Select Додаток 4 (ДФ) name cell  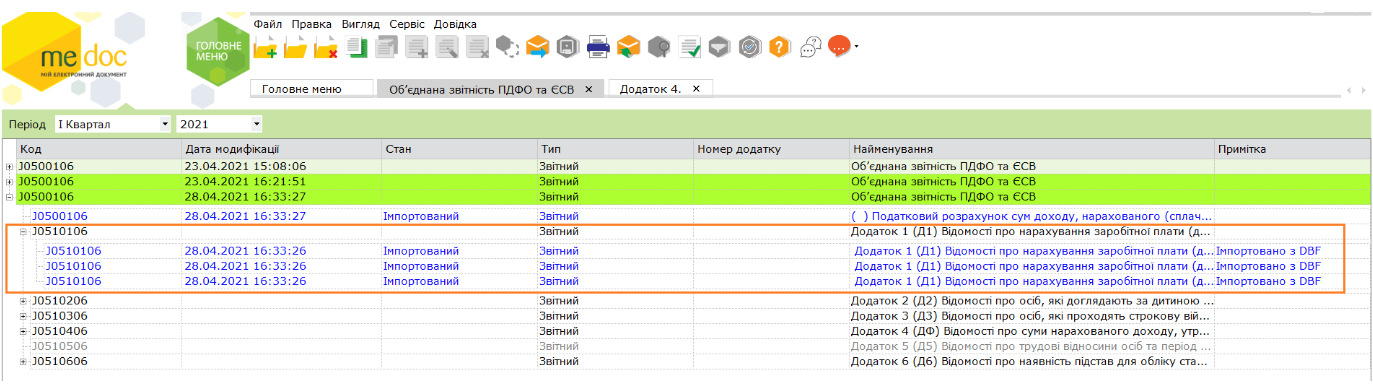tap(1031, 331)
